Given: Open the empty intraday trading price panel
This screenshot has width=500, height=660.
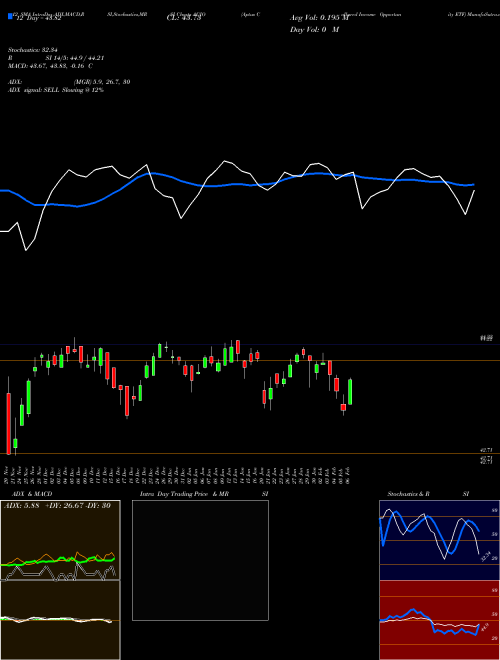Looking at the screenshot, I should pos(200,560).
